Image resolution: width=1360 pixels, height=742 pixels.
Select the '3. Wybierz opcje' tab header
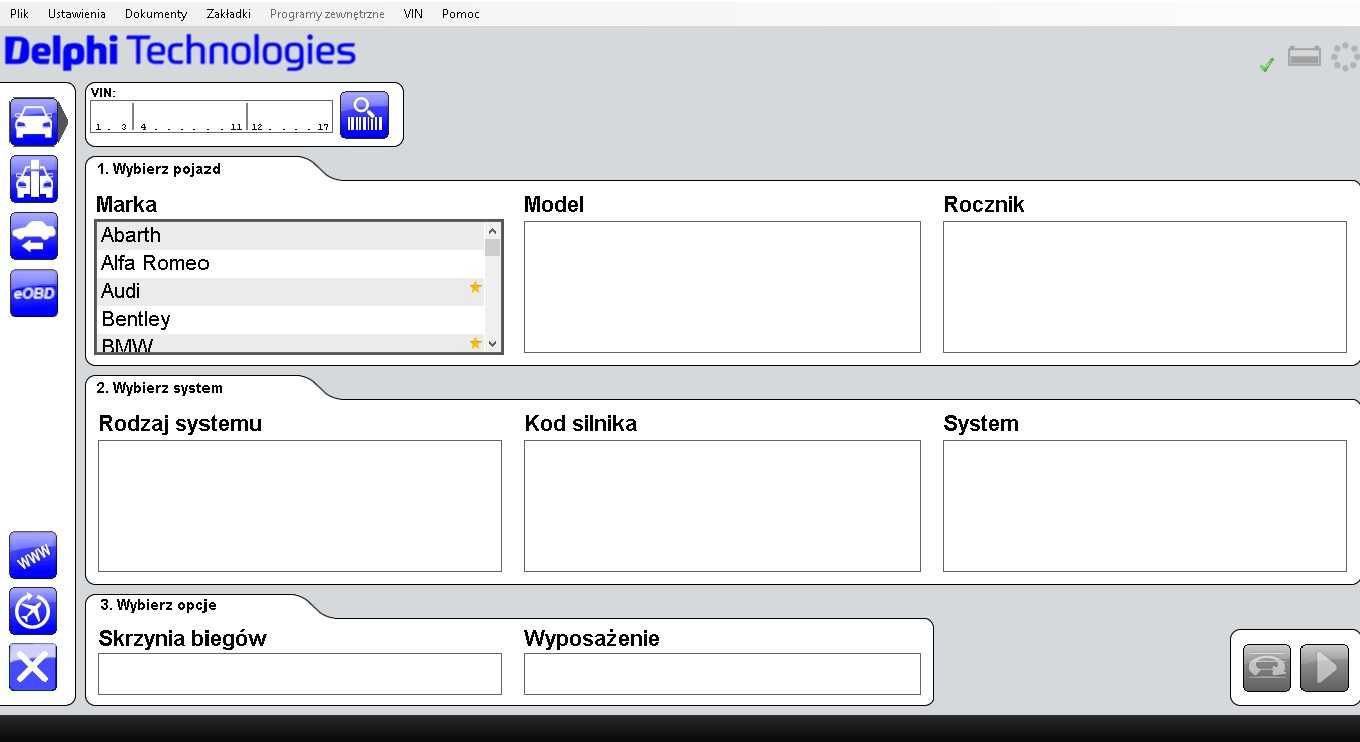pos(158,605)
